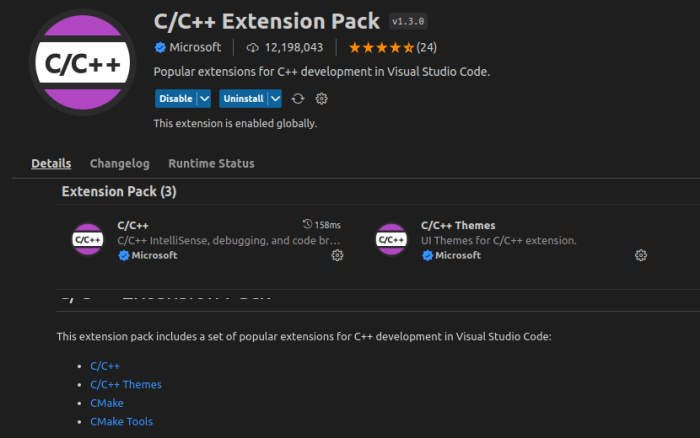The height and width of the screenshot is (438, 700).
Task: Switch to the Changelog tab
Action: click(119, 163)
